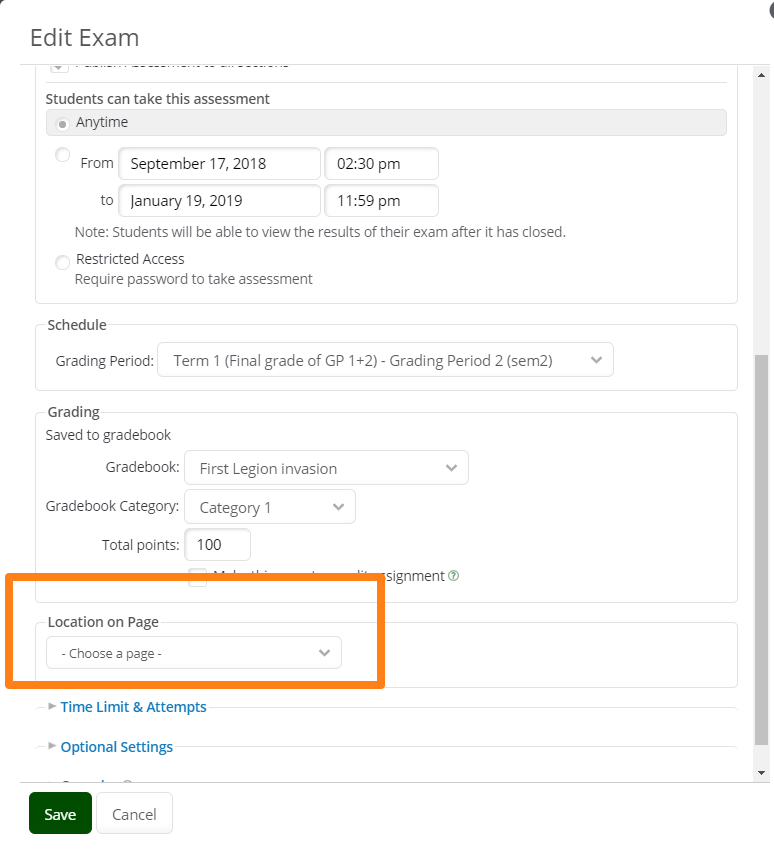774x852 pixels.
Task: Click the 11:59 pm end time field
Action: point(381,201)
